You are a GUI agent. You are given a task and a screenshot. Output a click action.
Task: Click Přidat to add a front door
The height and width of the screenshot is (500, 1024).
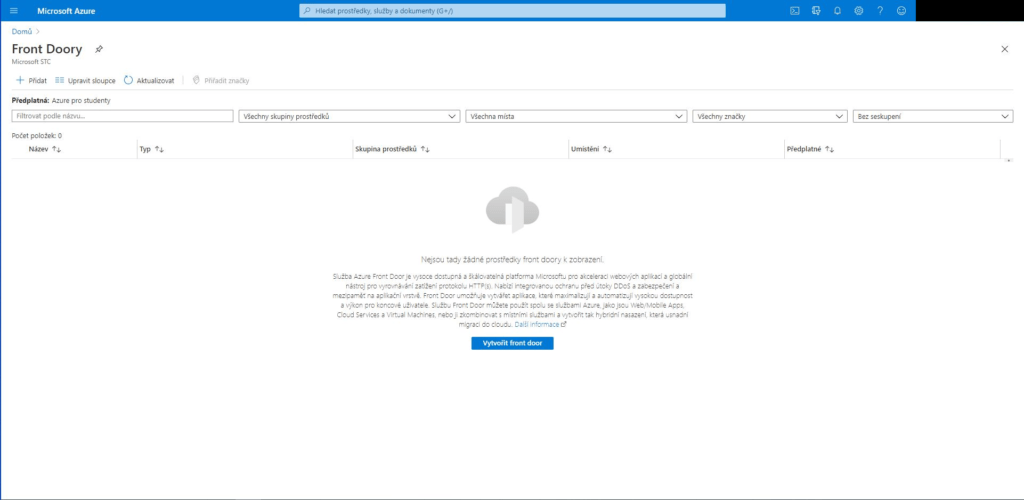(31, 80)
